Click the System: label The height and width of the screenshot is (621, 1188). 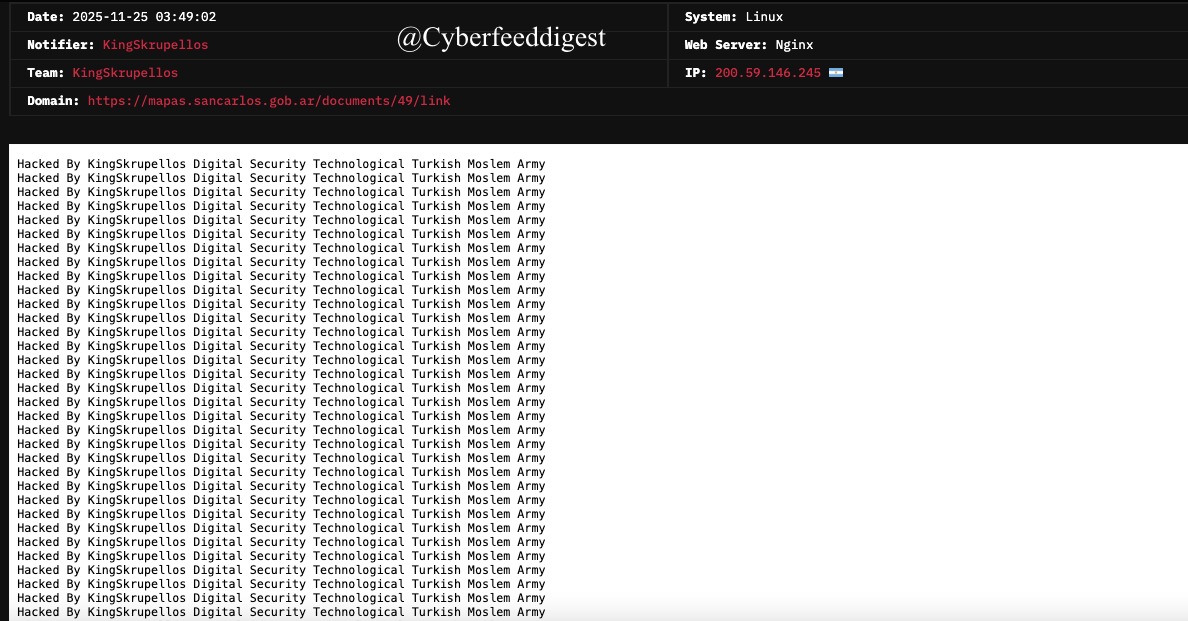(x=711, y=17)
